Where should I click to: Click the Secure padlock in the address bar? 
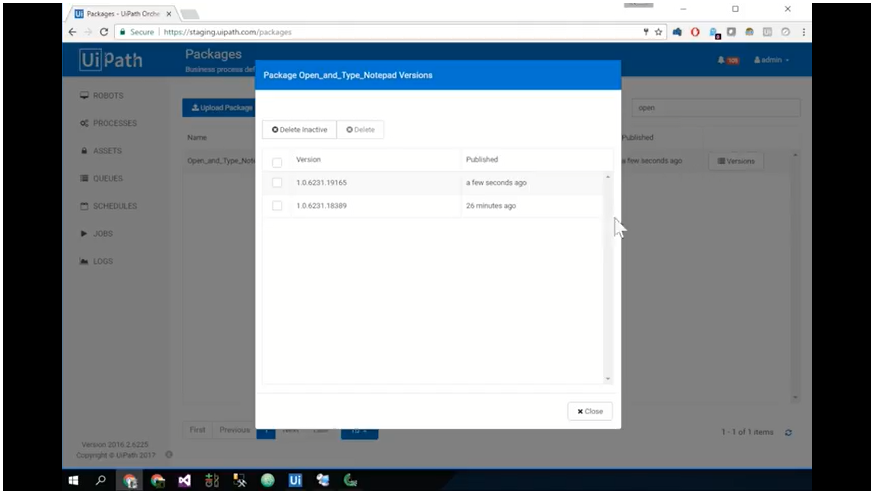coord(122,32)
